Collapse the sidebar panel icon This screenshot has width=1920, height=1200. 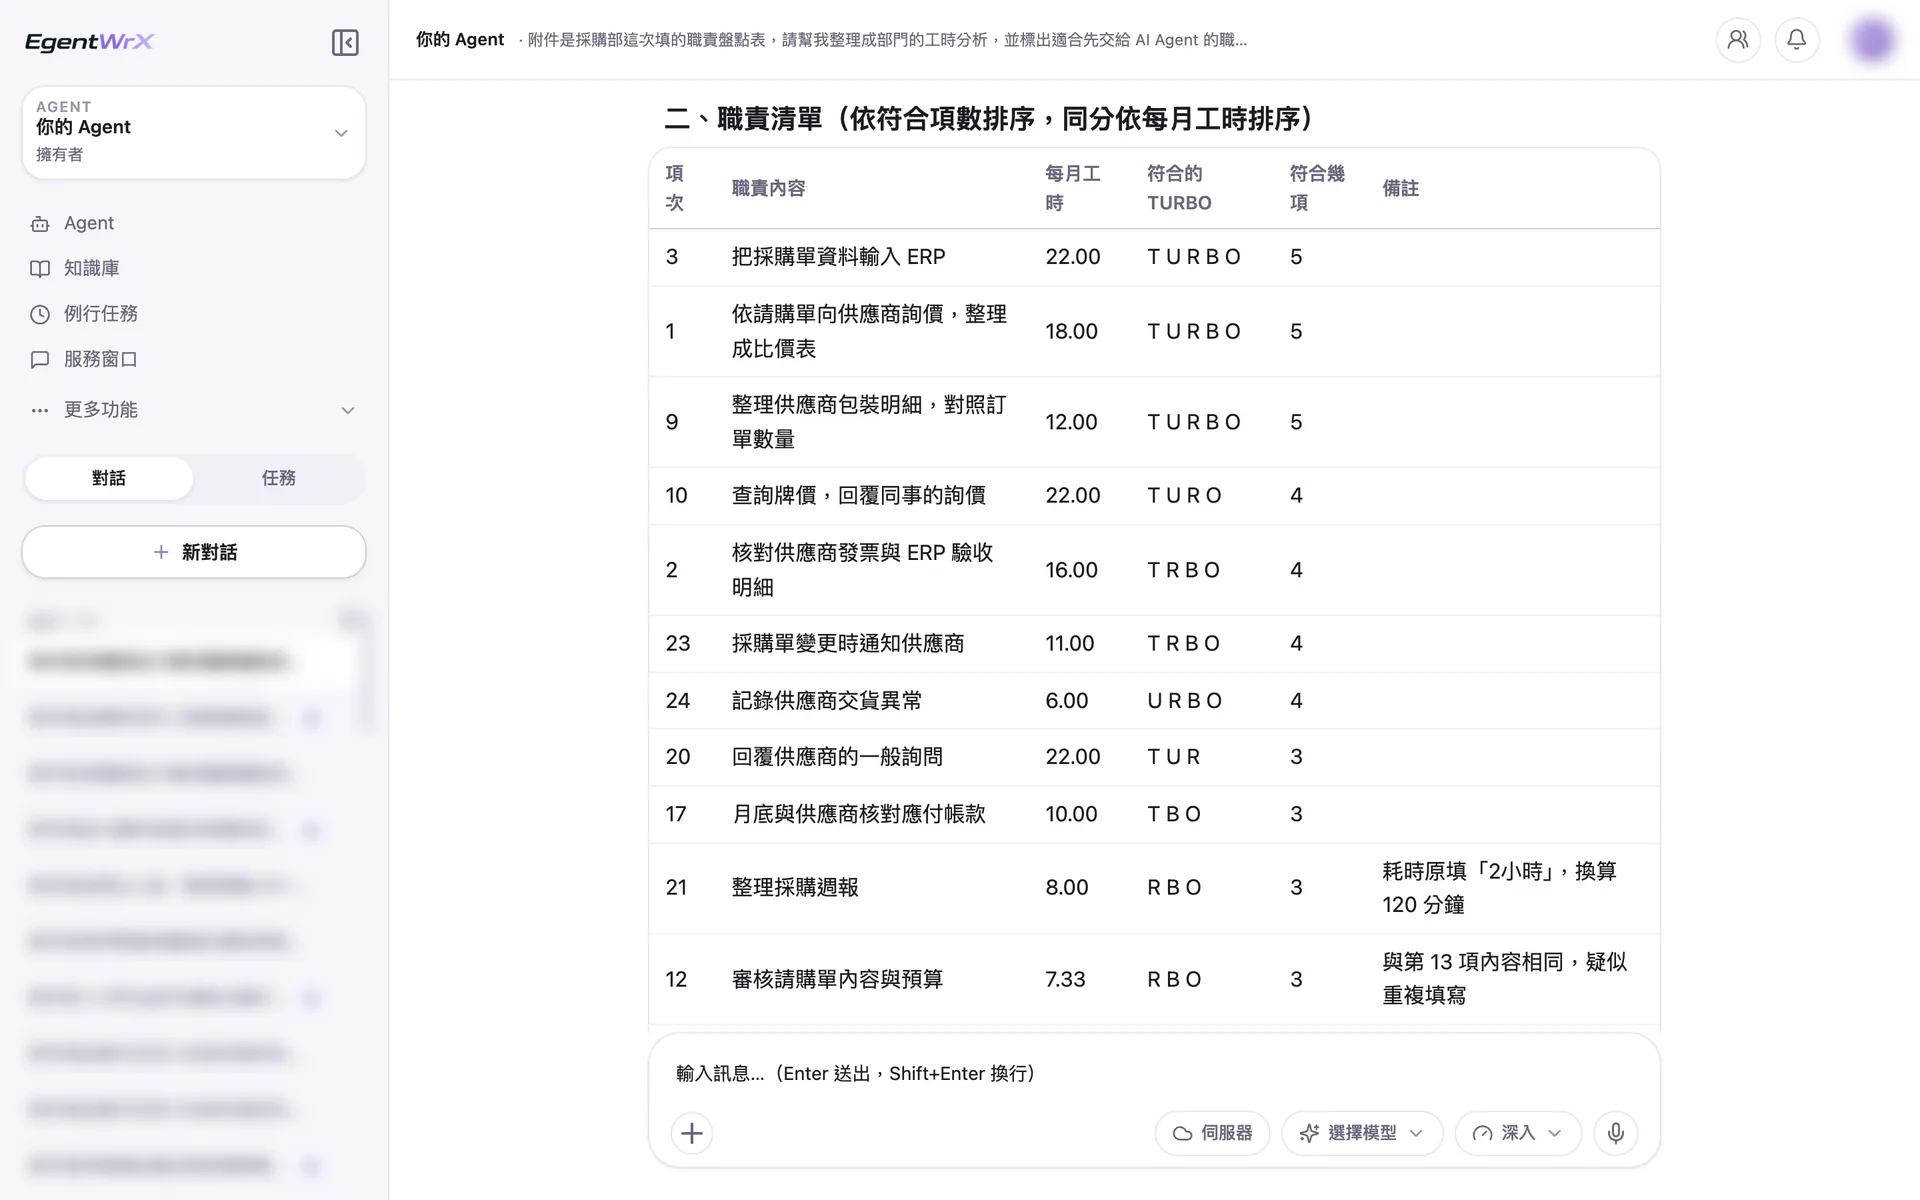345,42
